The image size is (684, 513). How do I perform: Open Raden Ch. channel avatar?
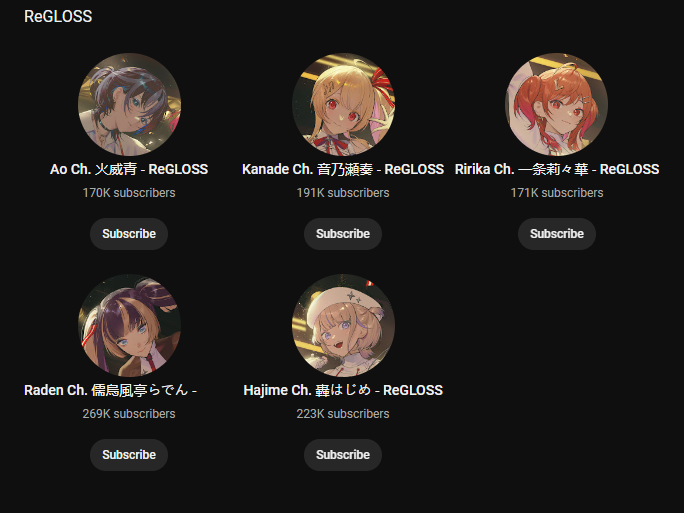tap(129, 325)
